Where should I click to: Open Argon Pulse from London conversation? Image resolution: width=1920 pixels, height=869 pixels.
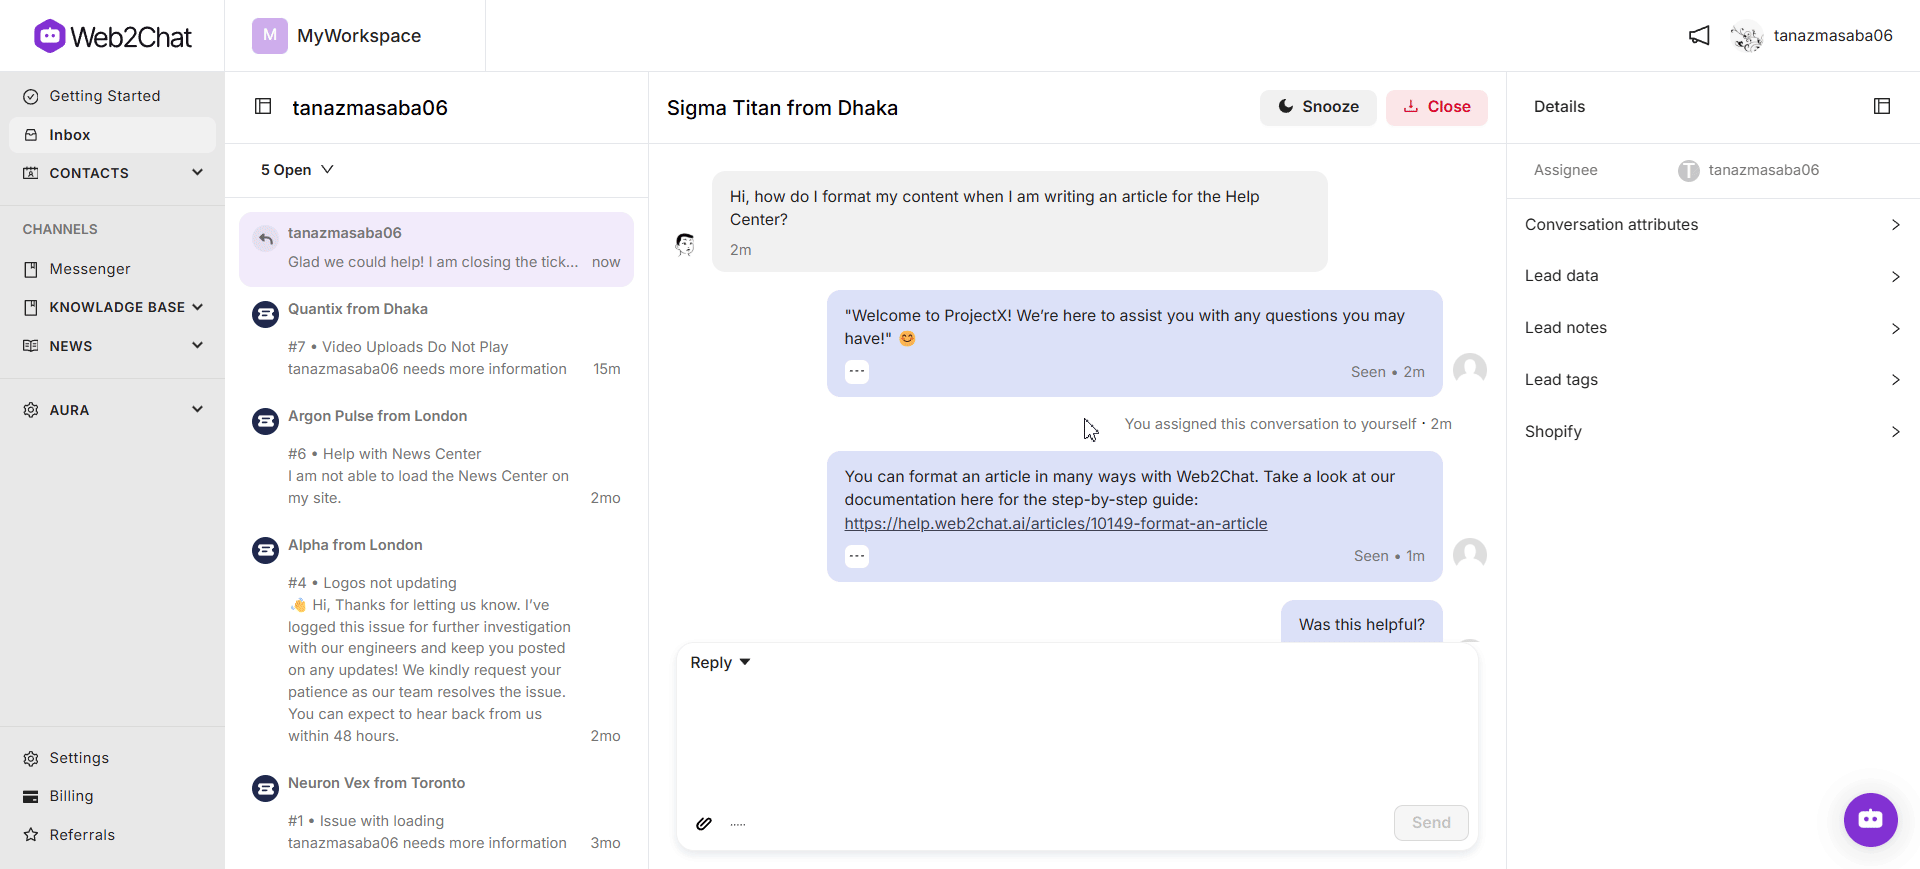click(x=436, y=458)
